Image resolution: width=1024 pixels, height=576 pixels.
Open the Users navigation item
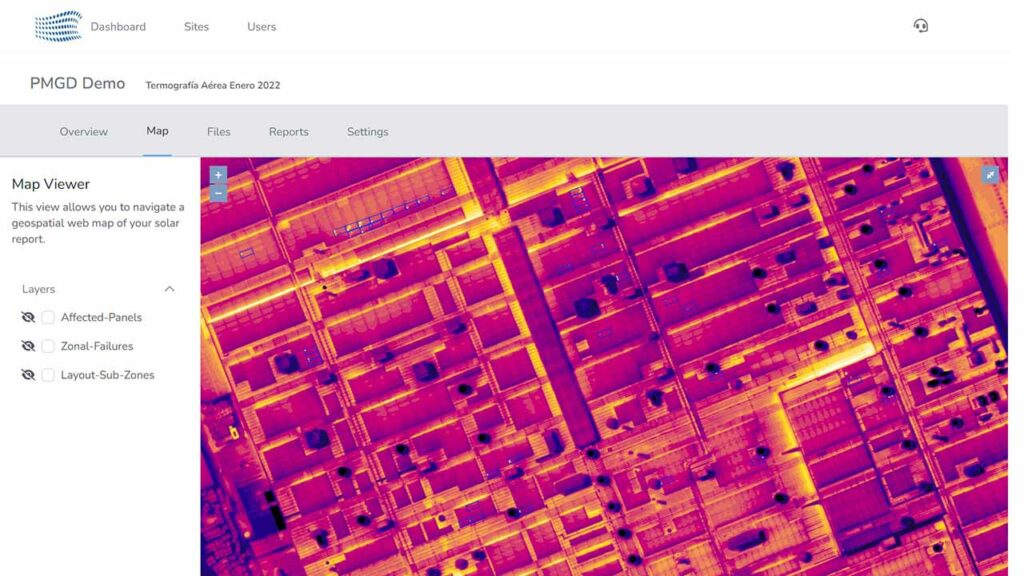(x=261, y=26)
